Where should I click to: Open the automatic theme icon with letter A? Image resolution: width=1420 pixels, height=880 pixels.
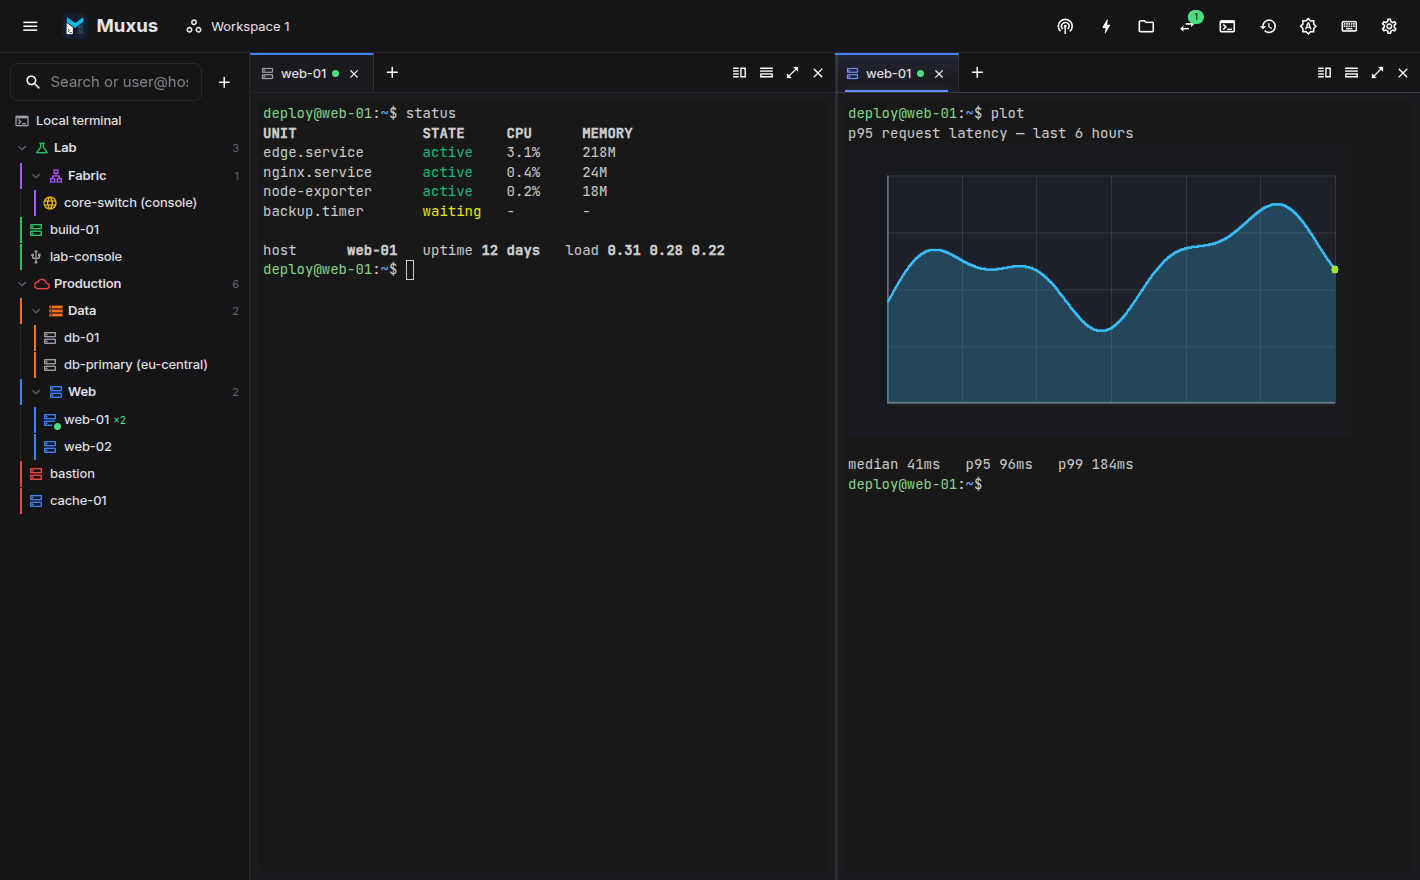click(1308, 26)
